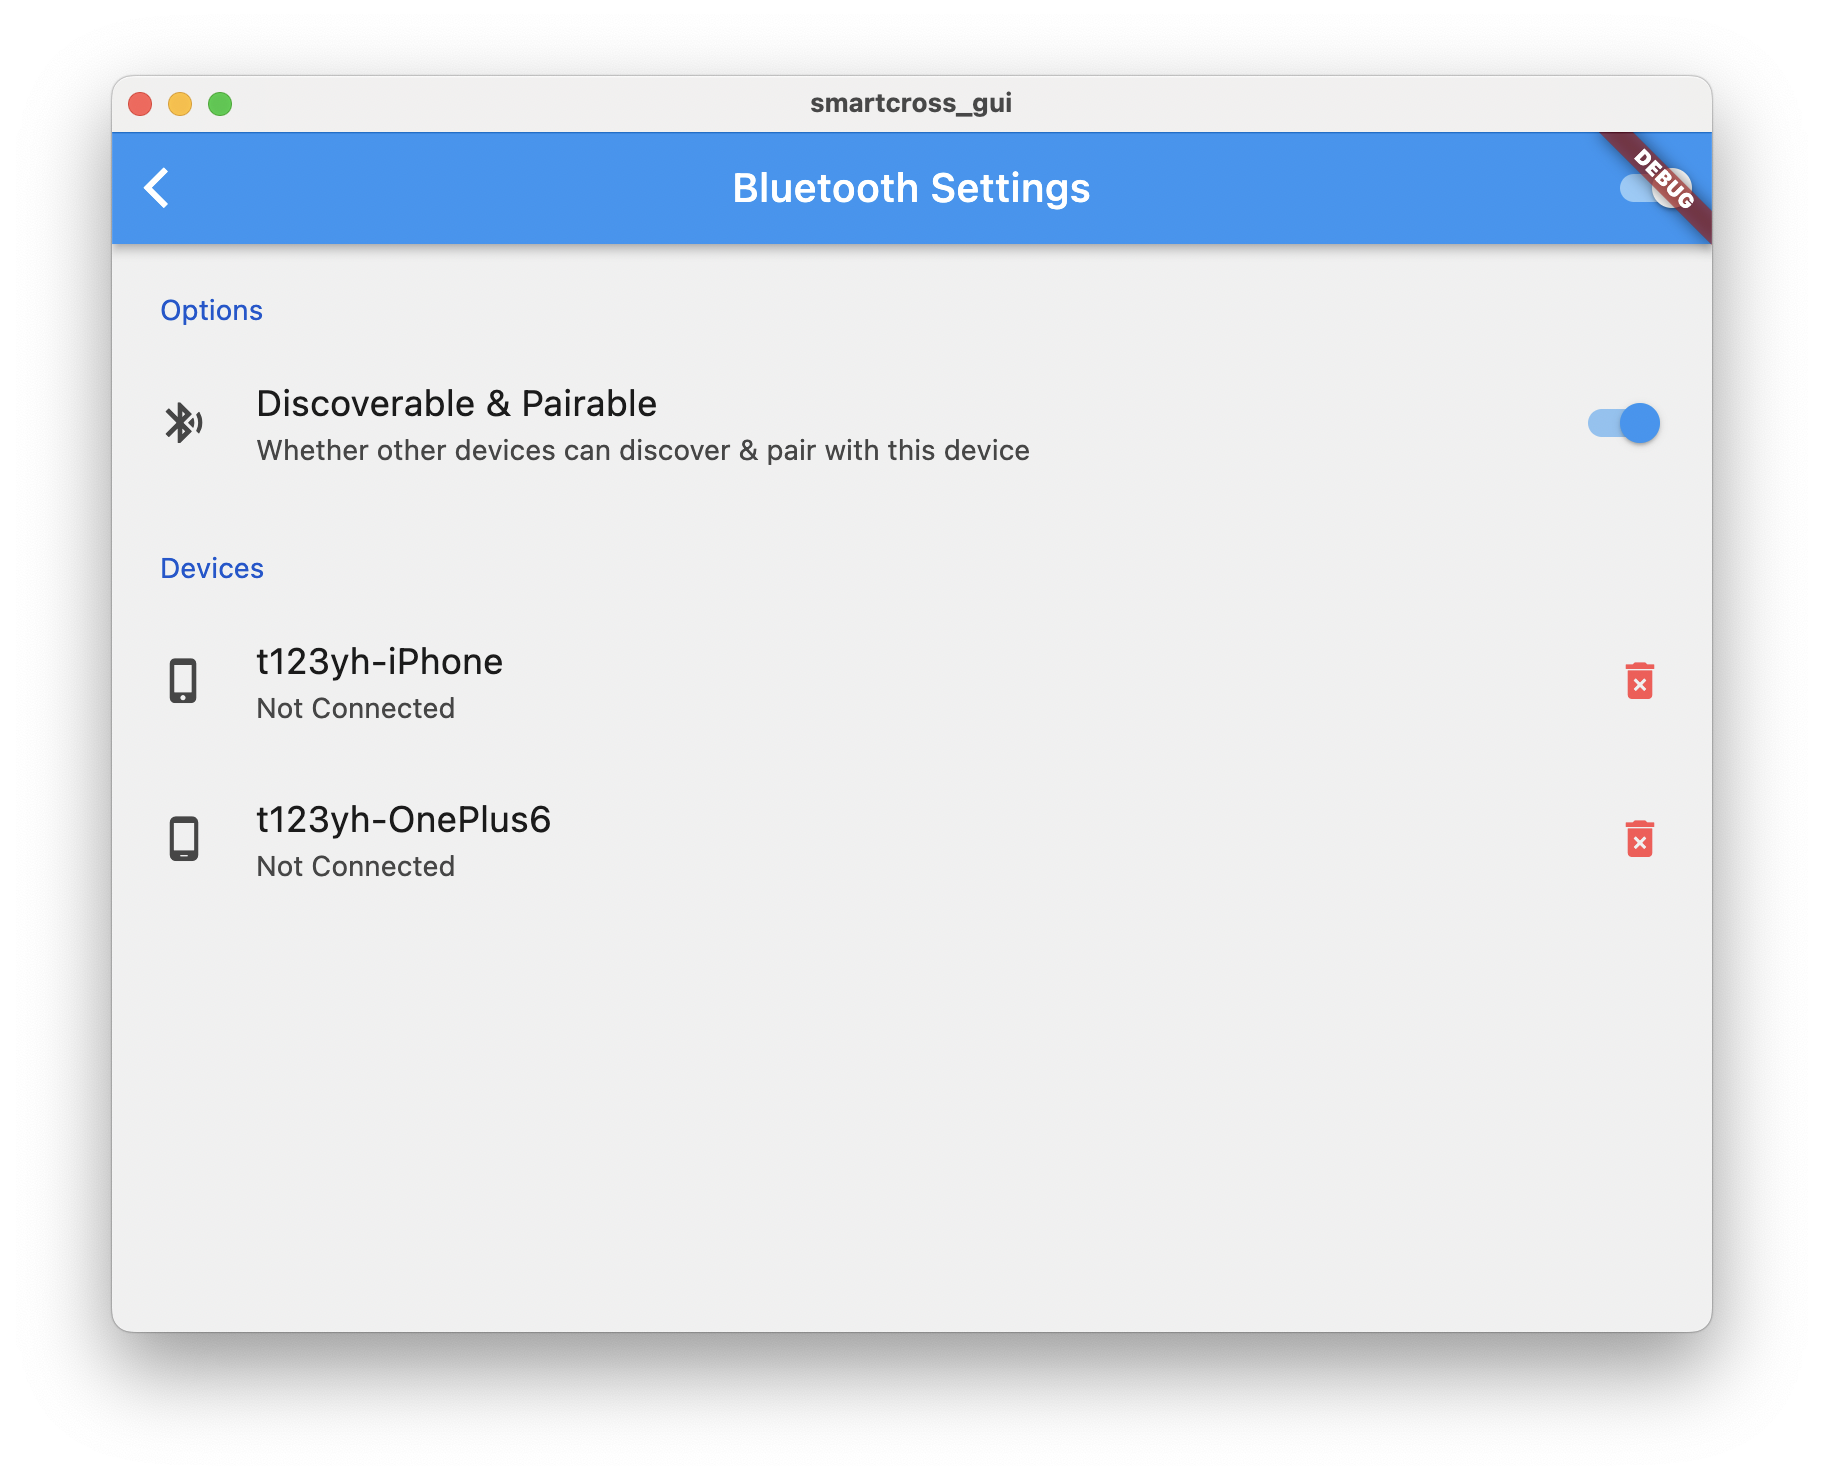Click the Discoverable & Pairable title
The height and width of the screenshot is (1480, 1824).
coord(457,404)
